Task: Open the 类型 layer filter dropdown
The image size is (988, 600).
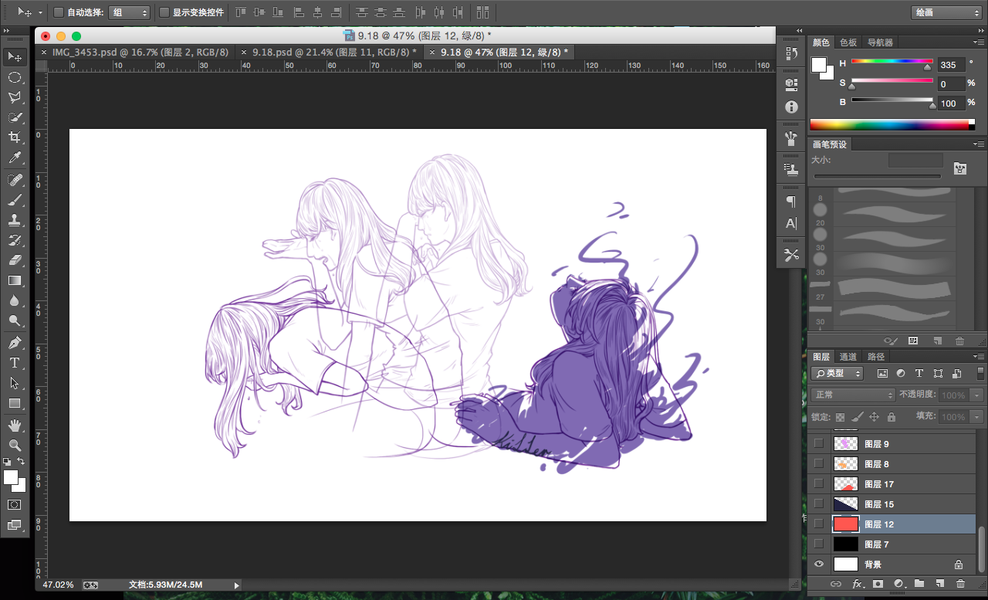Action: pos(837,374)
